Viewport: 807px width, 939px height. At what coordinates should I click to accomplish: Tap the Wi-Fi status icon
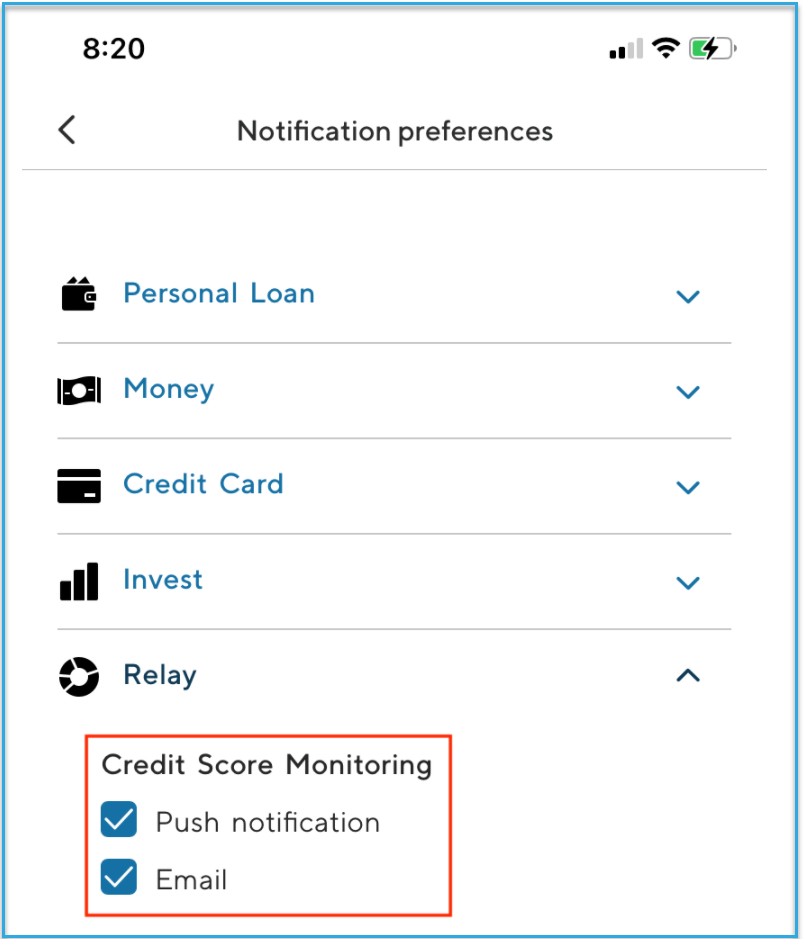pyautogui.click(x=665, y=48)
